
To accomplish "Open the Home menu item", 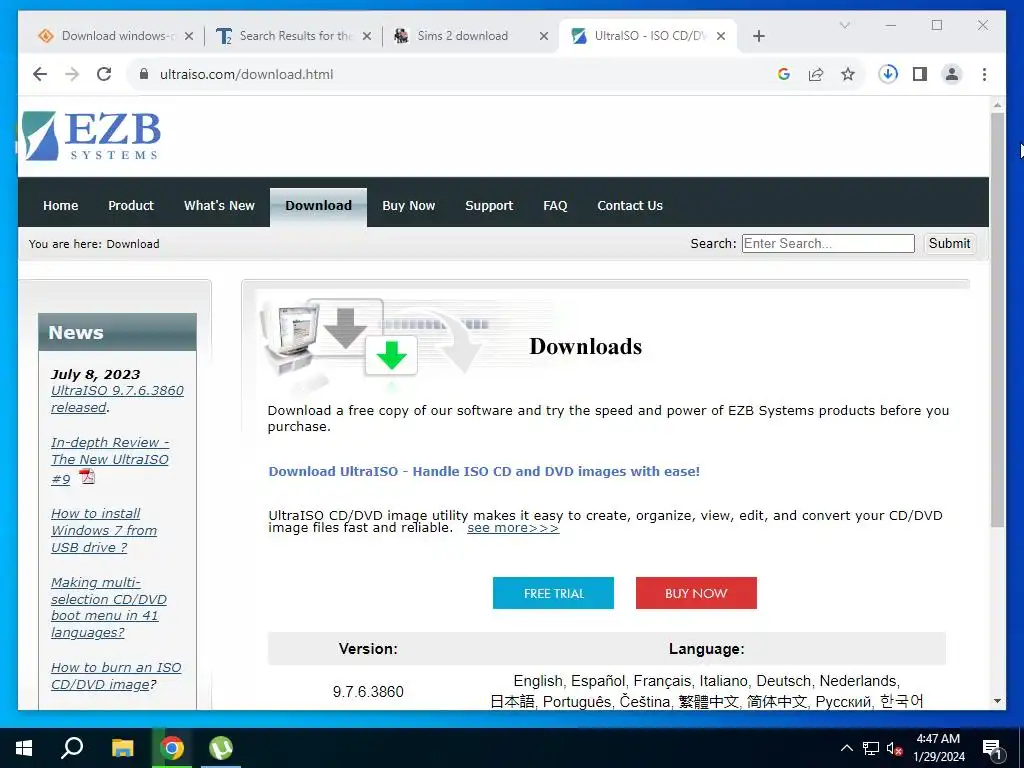I will click(x=61, y=206).
